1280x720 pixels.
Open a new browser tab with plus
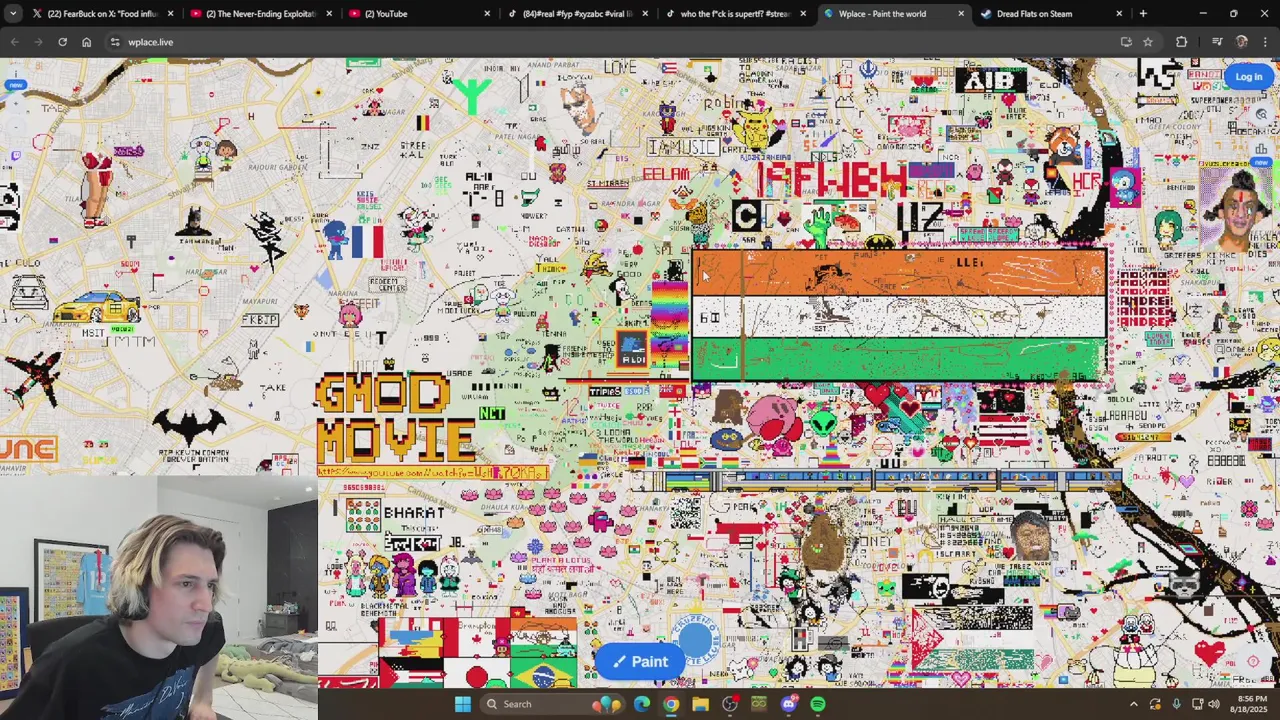pos(1143,14)
